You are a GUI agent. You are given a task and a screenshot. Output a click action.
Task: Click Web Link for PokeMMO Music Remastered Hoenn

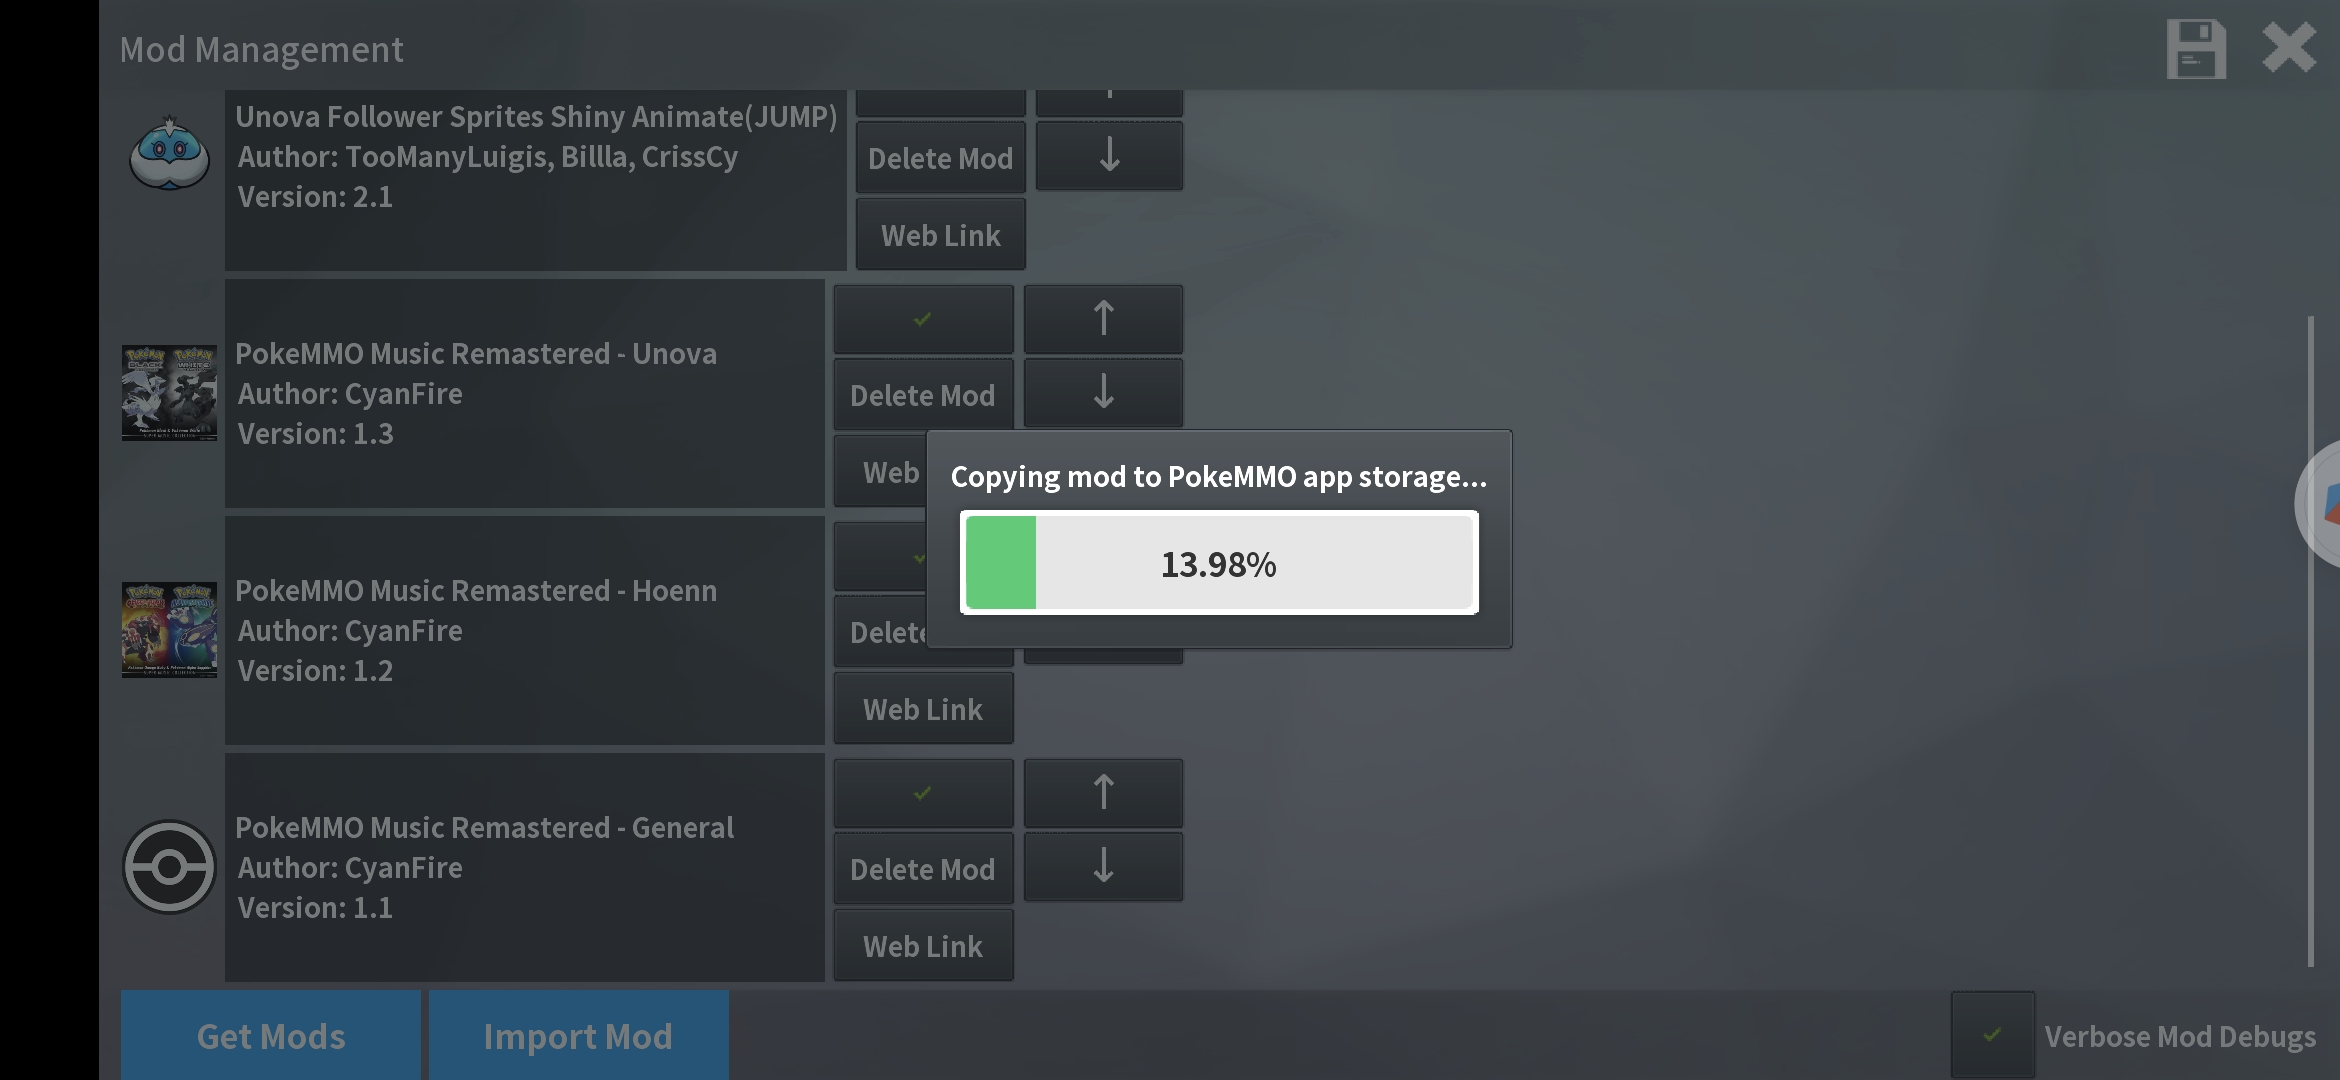click(921, 709)
